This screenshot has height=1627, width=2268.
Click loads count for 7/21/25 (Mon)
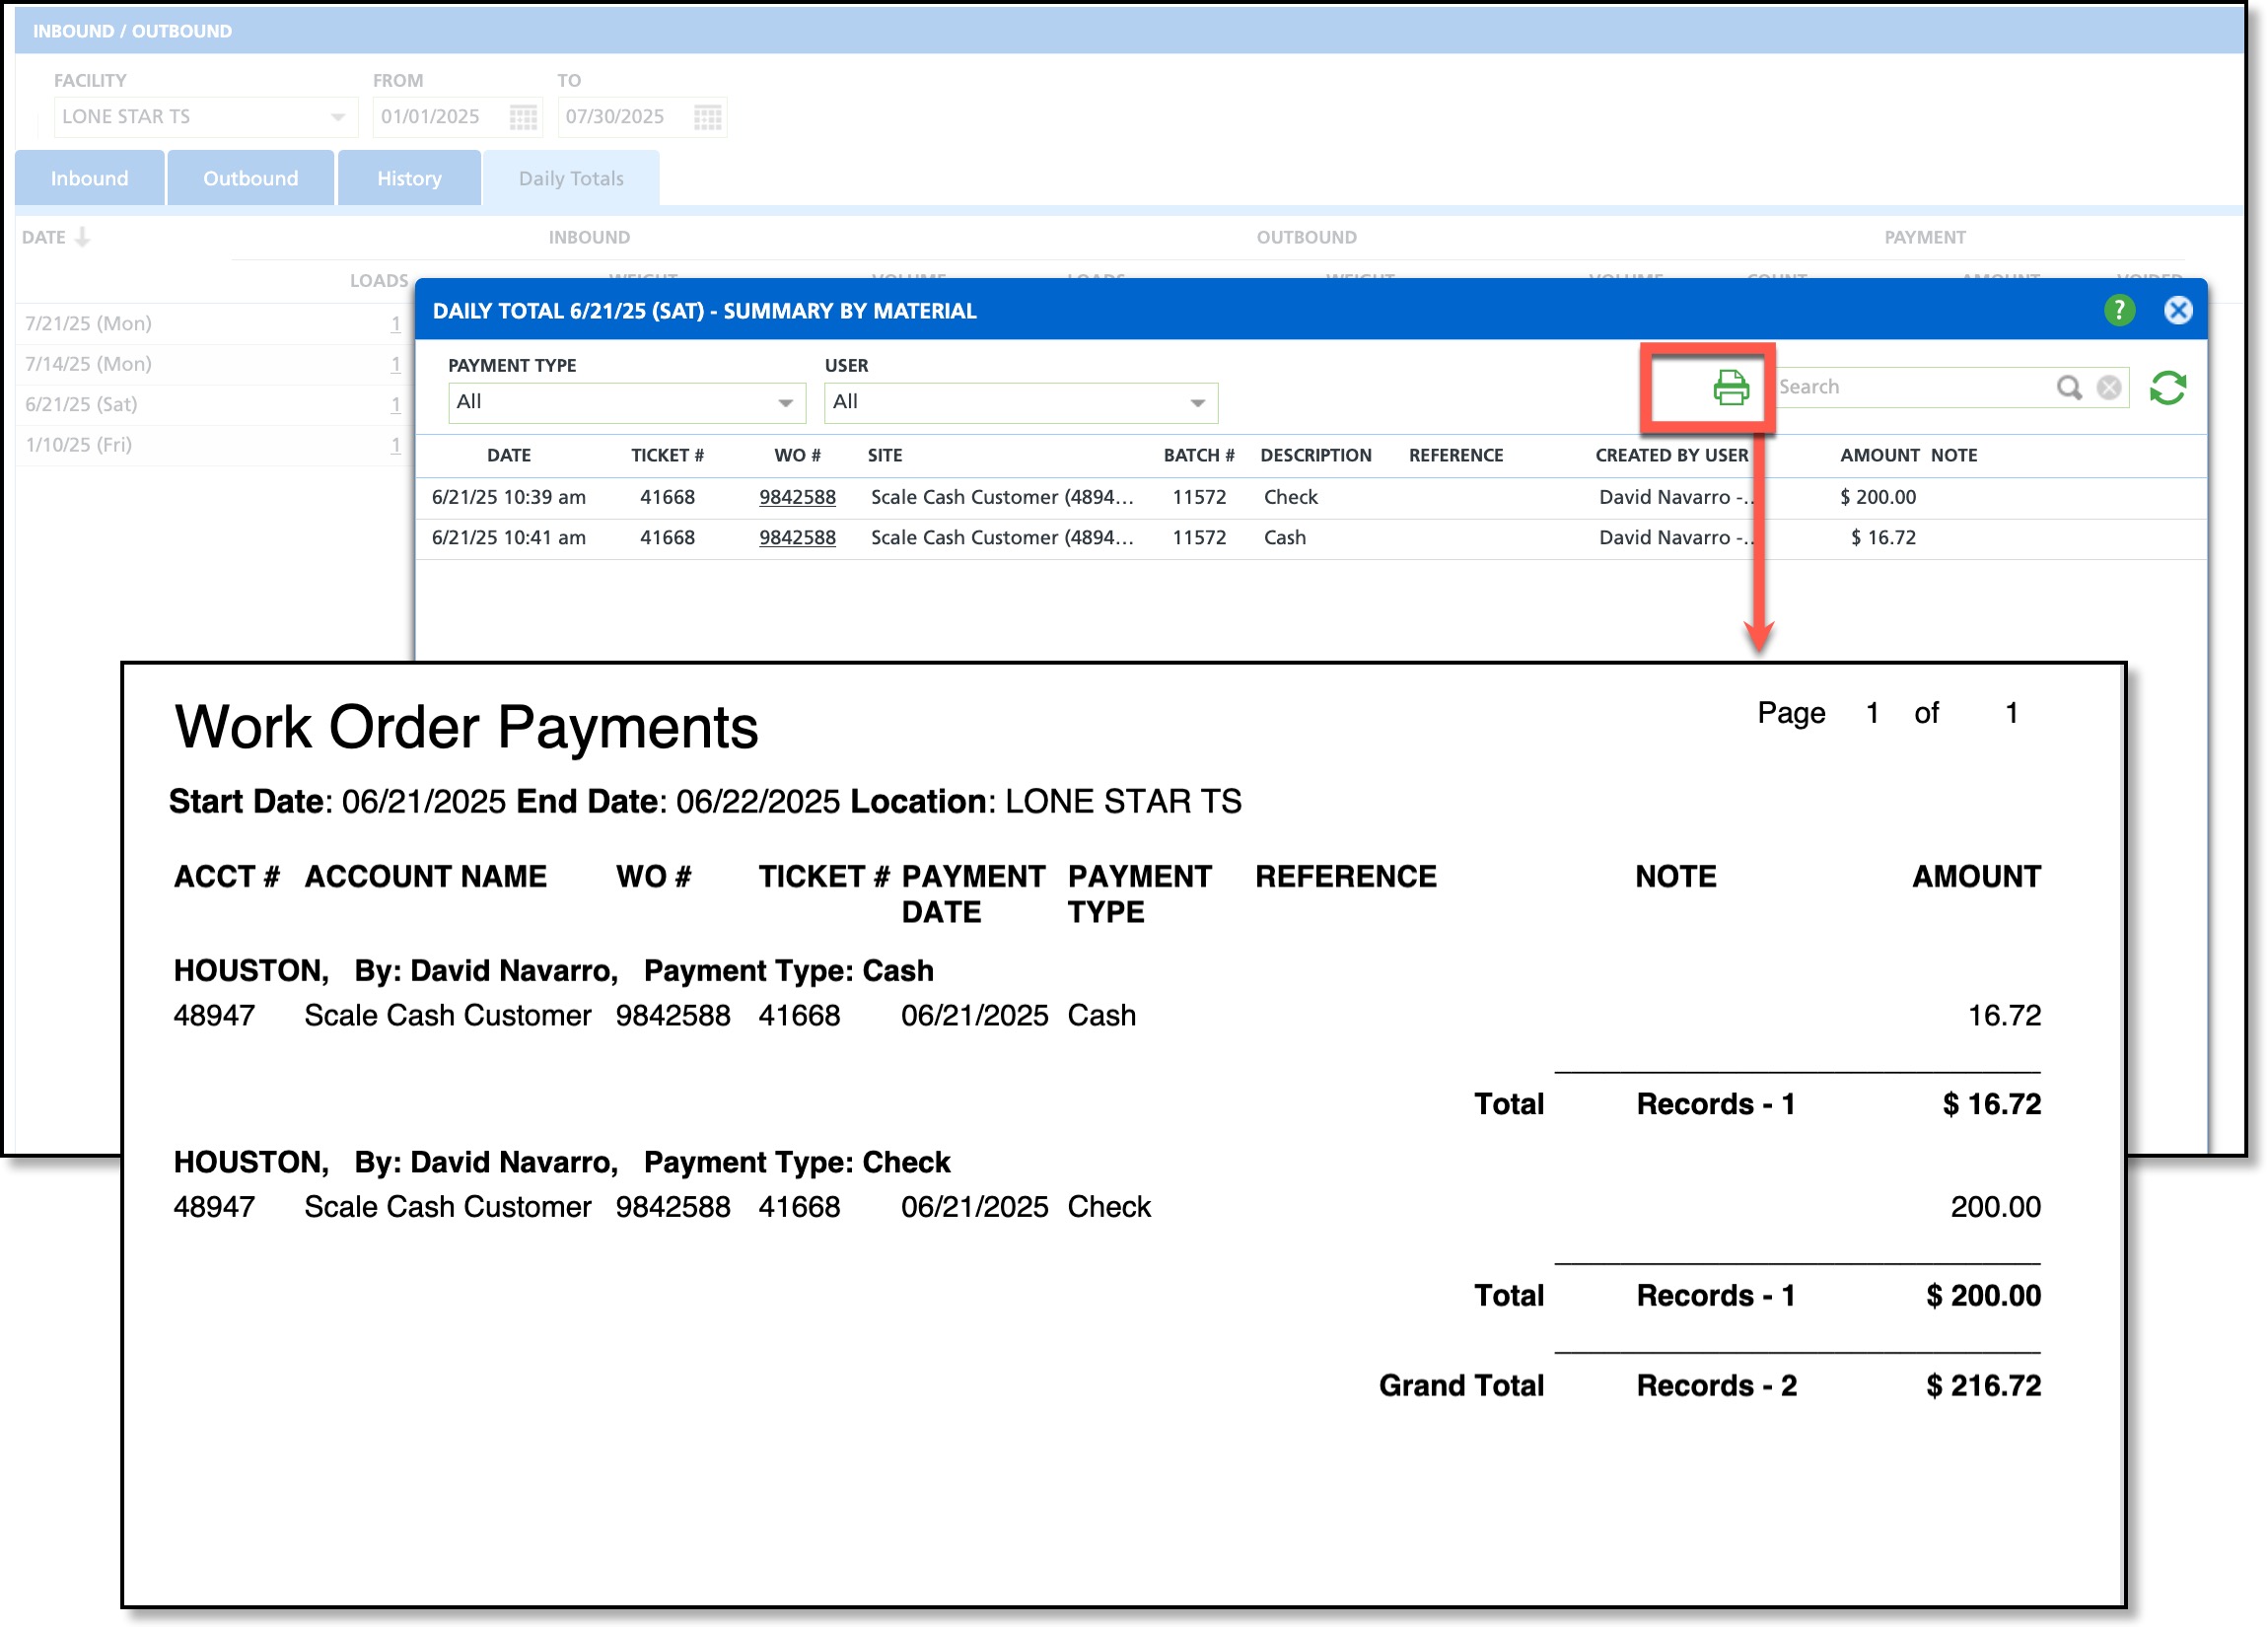395,323
